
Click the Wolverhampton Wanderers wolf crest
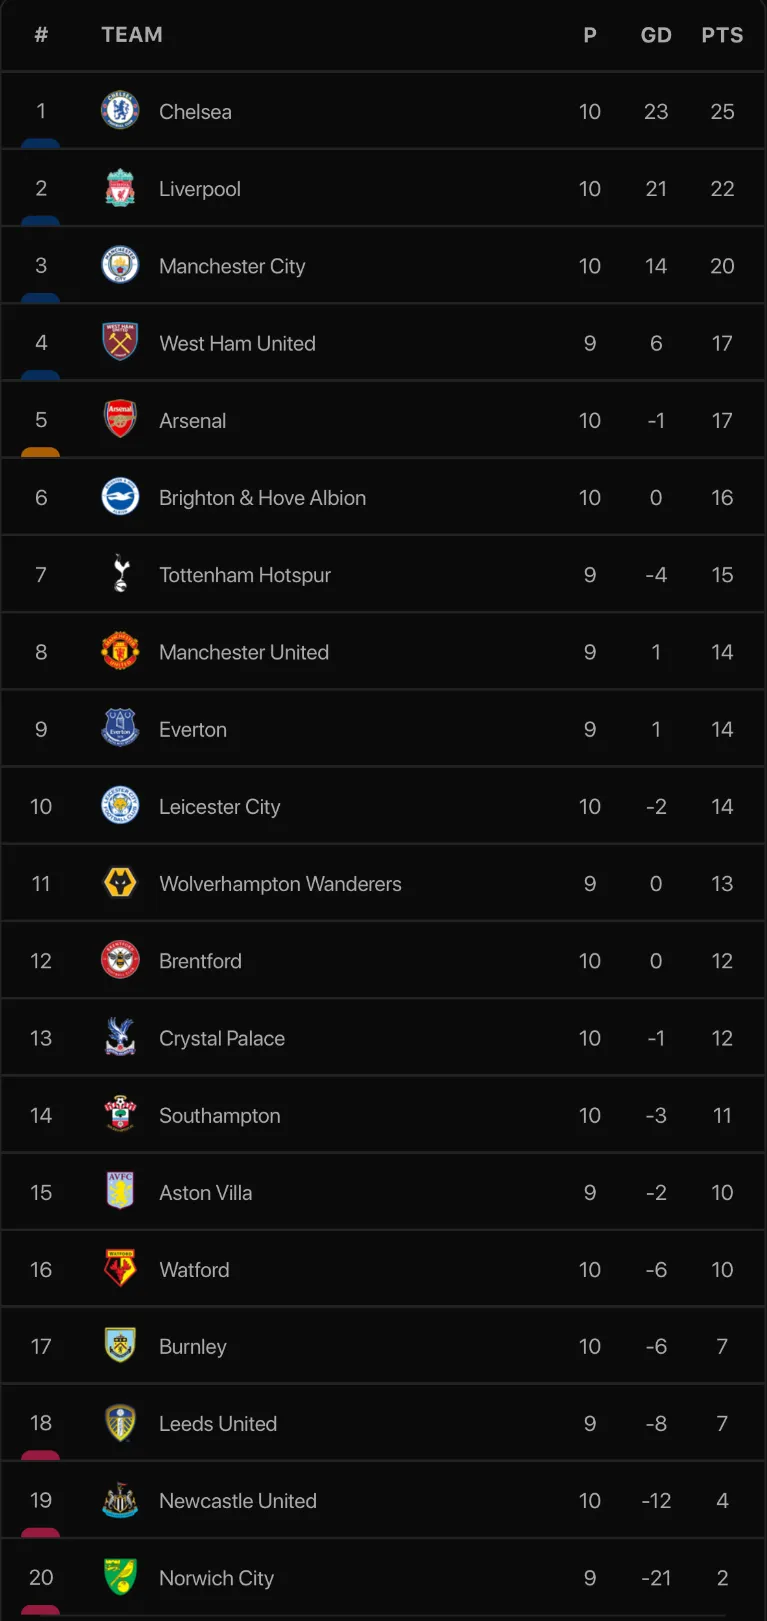pos(120,883)
